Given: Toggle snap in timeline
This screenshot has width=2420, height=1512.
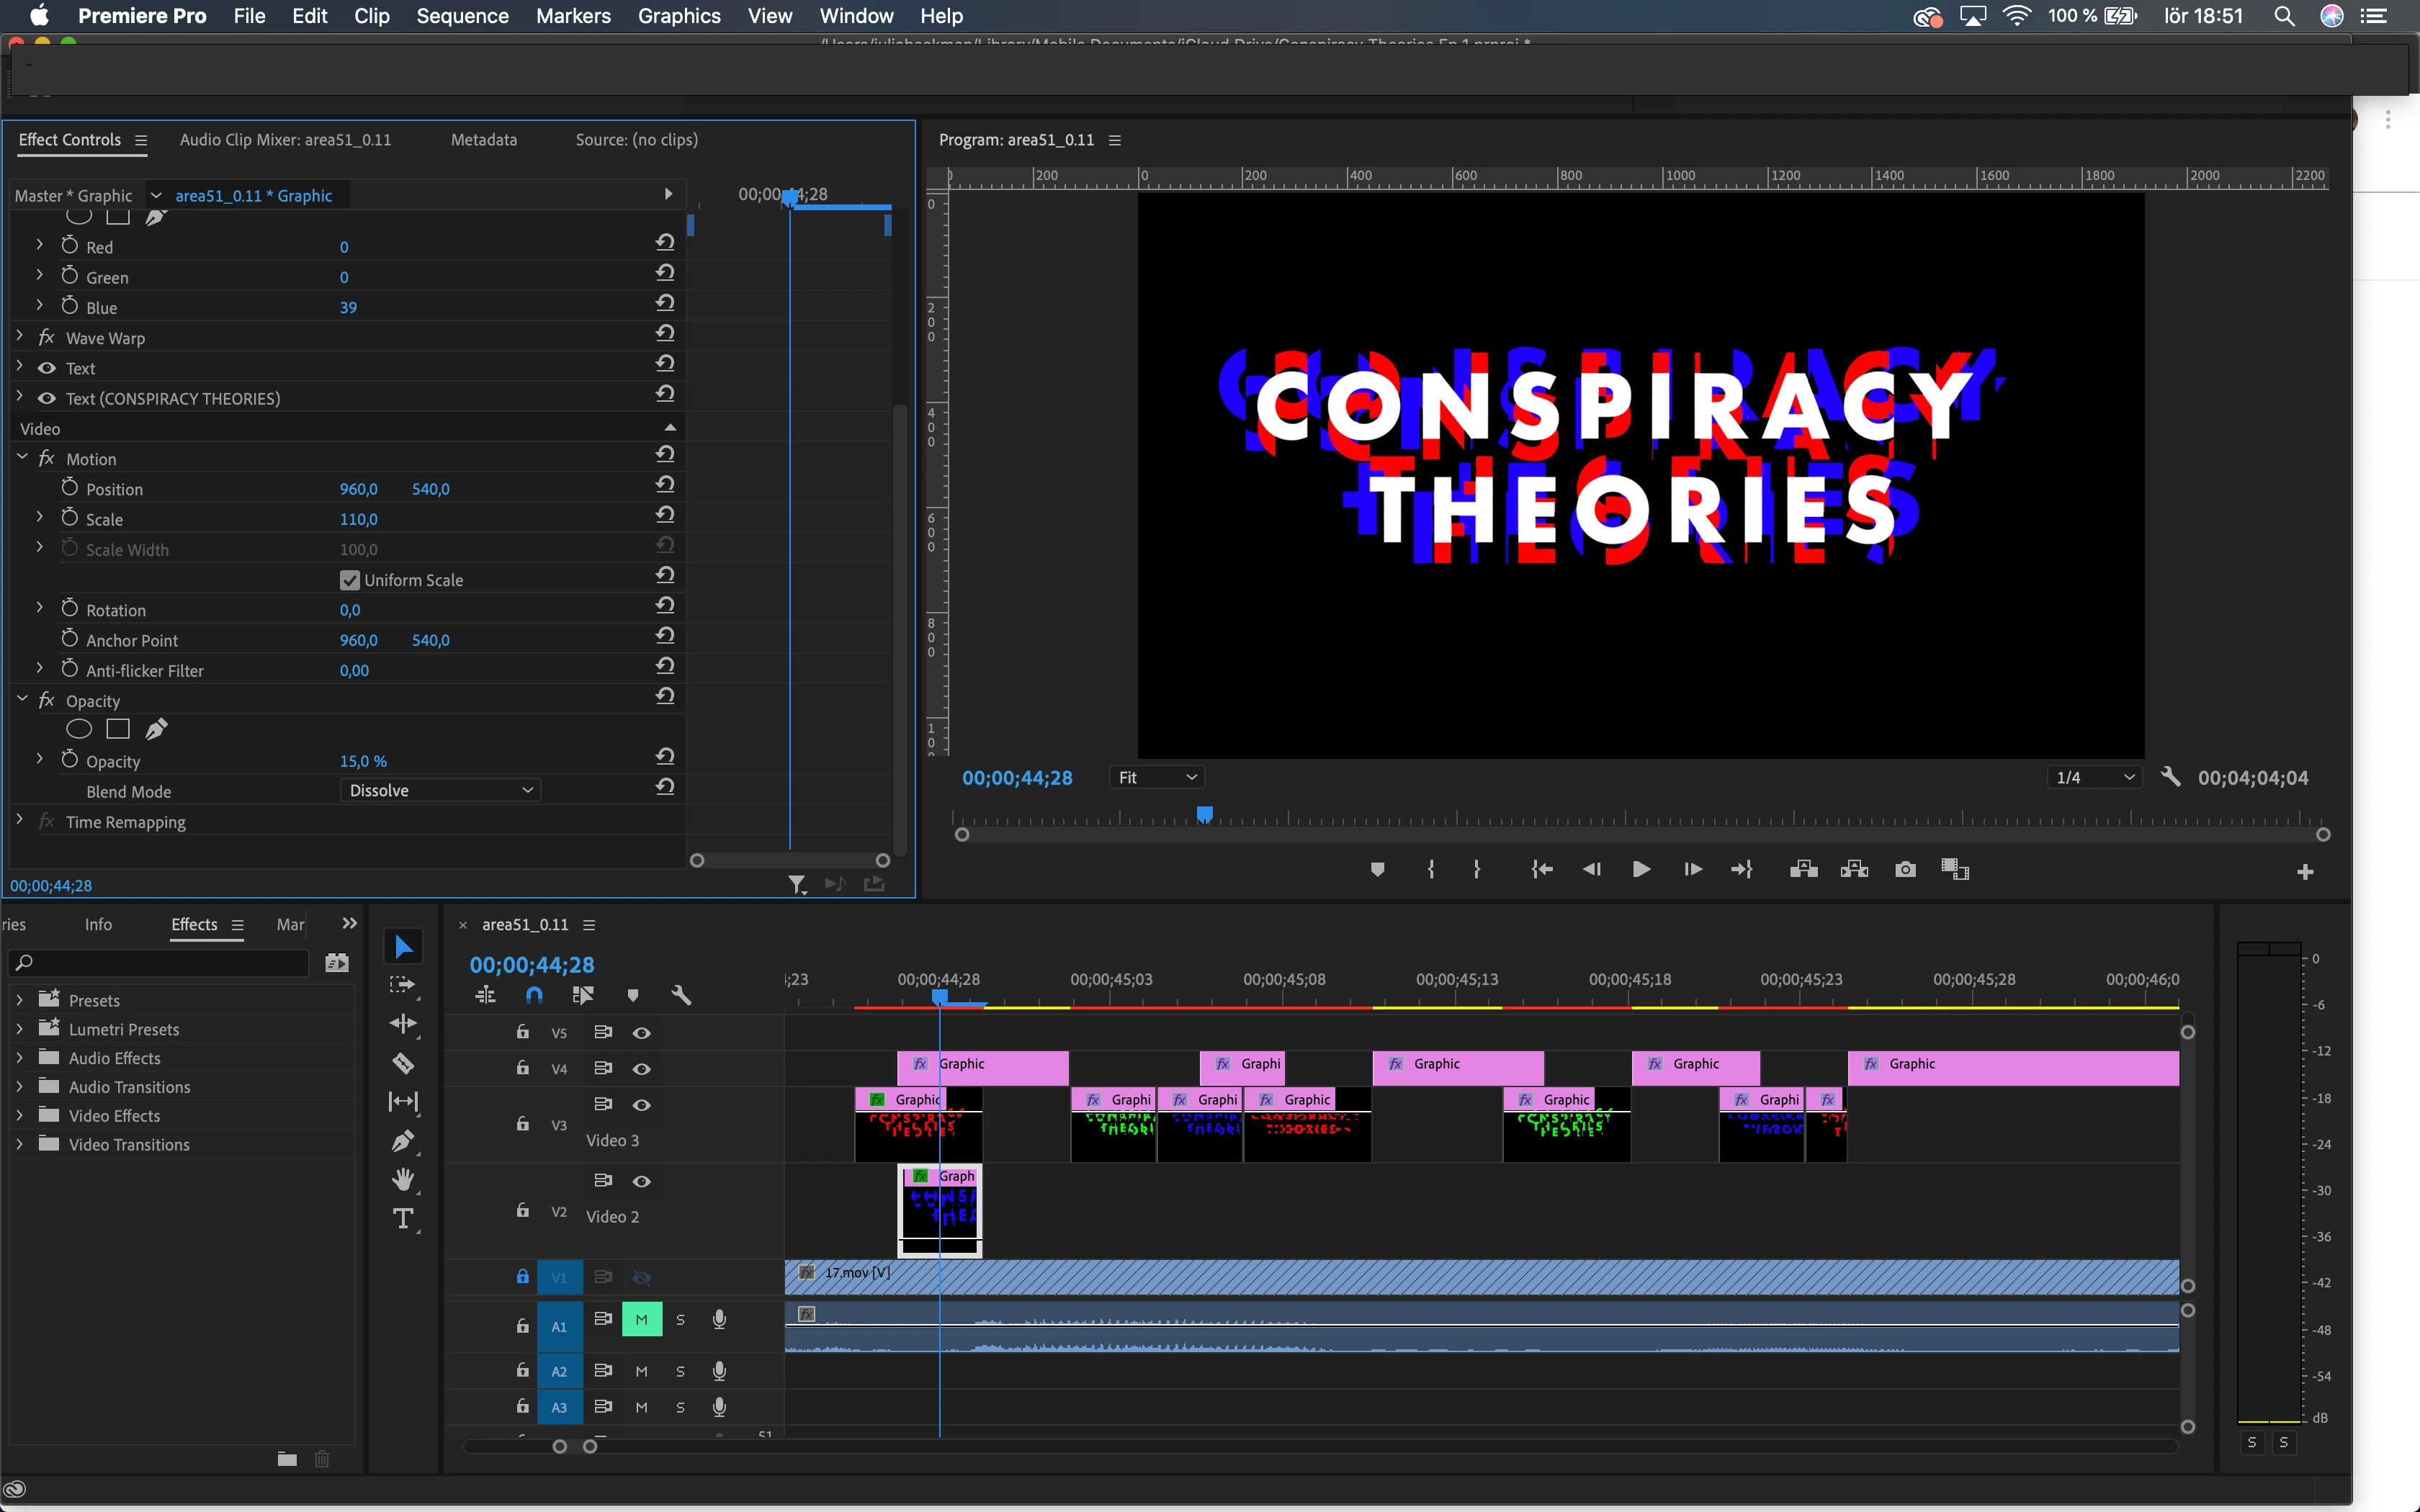Looking at the screenshot, I should click(534, 995).
